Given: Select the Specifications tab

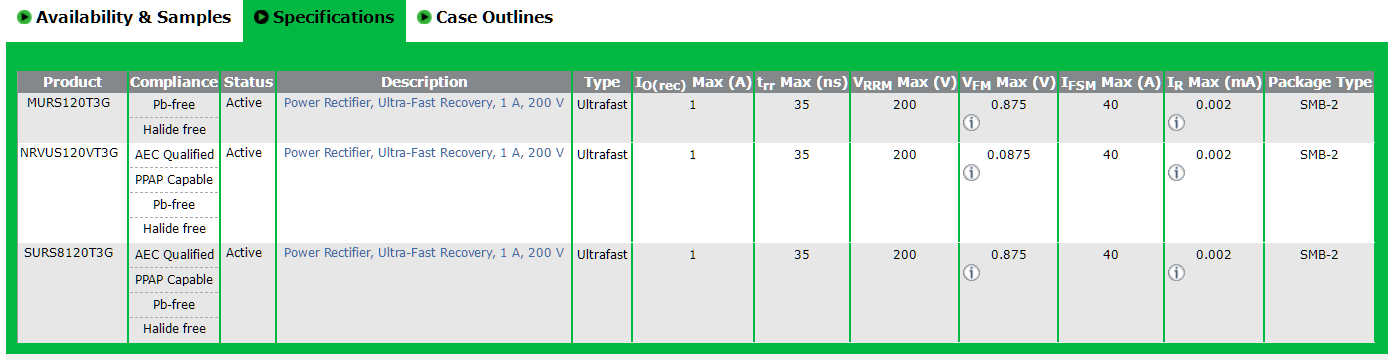Looking at the screenshot, I should tap(324, 18).
